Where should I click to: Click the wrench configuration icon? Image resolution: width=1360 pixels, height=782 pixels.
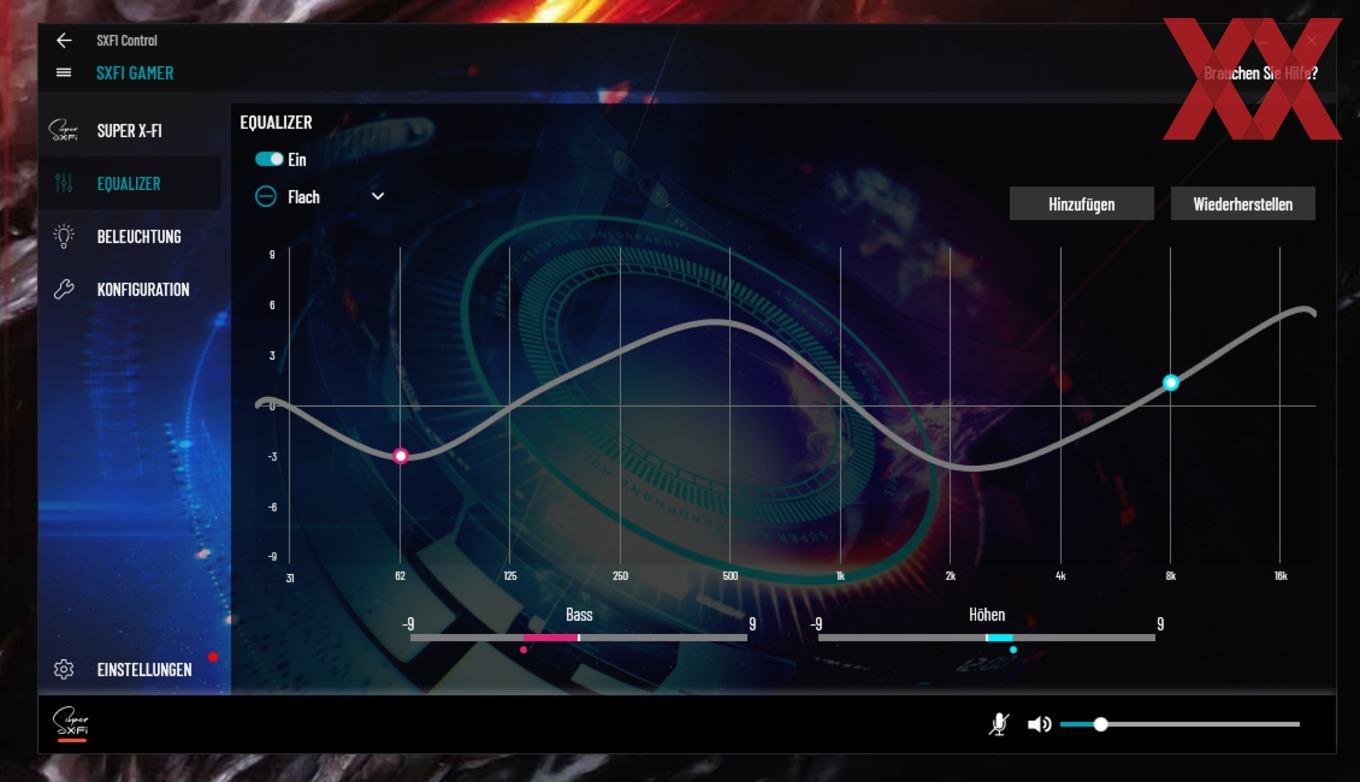(x=64, y=289)
